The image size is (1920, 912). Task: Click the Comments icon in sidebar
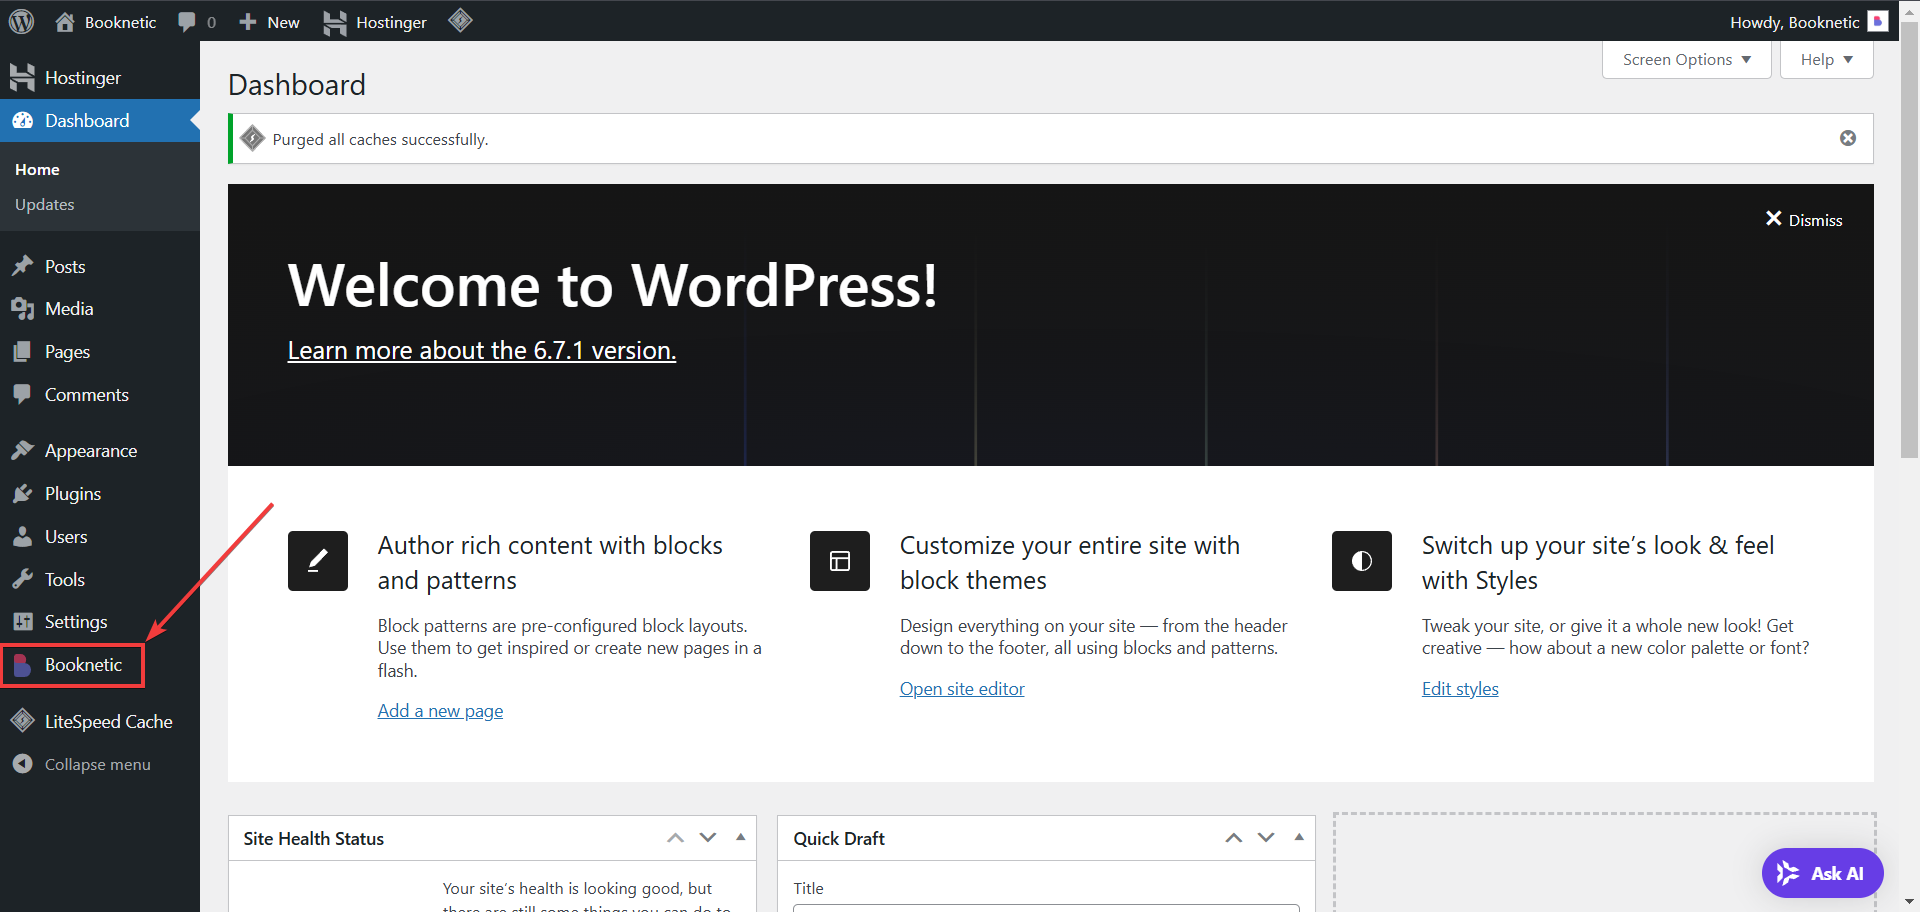tap(22, 394)
